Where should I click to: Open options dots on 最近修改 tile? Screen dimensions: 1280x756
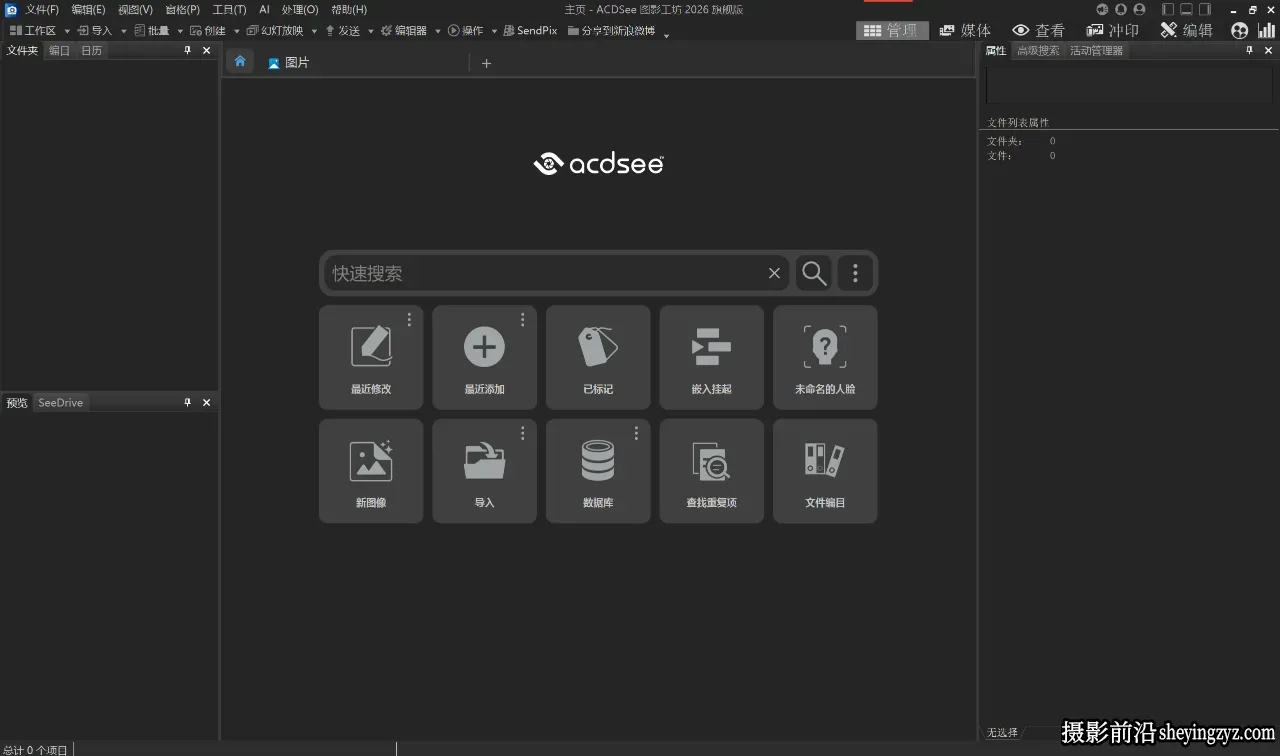coord(409,319)
